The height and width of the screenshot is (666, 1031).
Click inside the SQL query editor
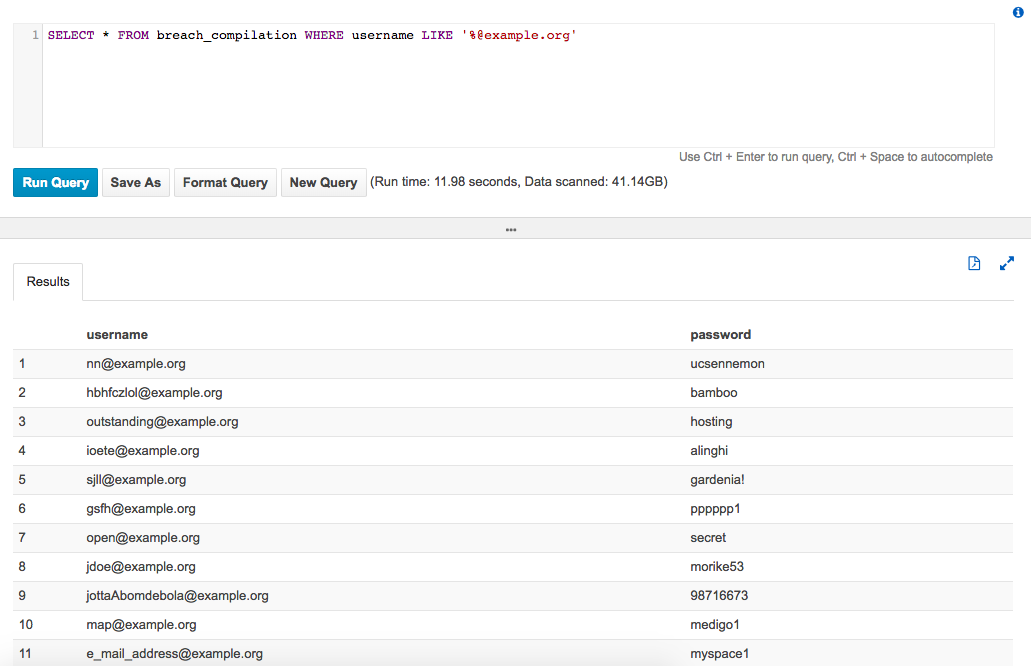point(500,90)
